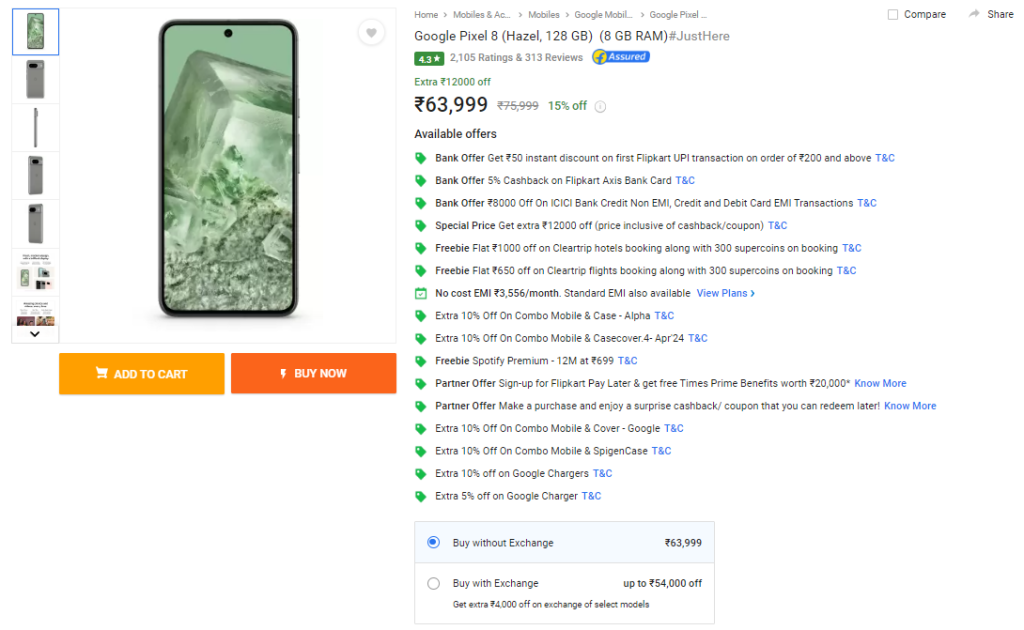Screen dimensions: 1024x630
Task: Open the Mobiles breadcrumb category
Action: click(x=544, y=14)
